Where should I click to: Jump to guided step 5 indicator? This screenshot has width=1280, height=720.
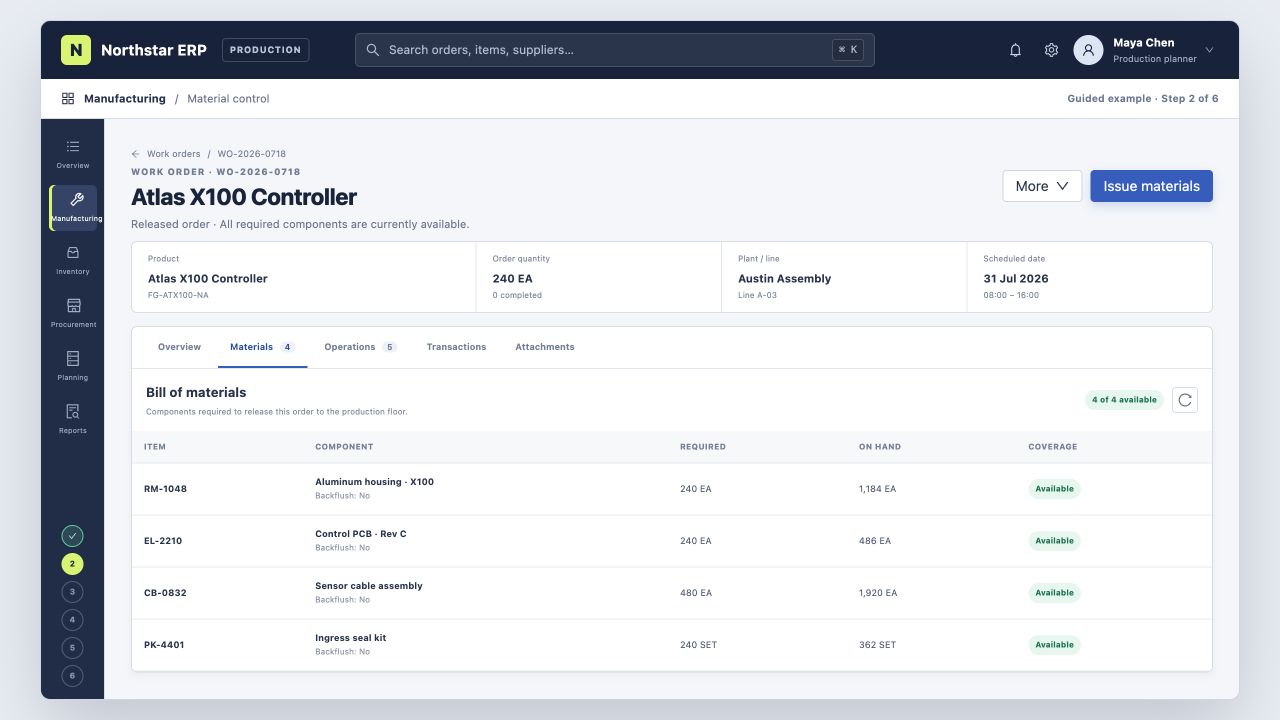click(72, 648)
